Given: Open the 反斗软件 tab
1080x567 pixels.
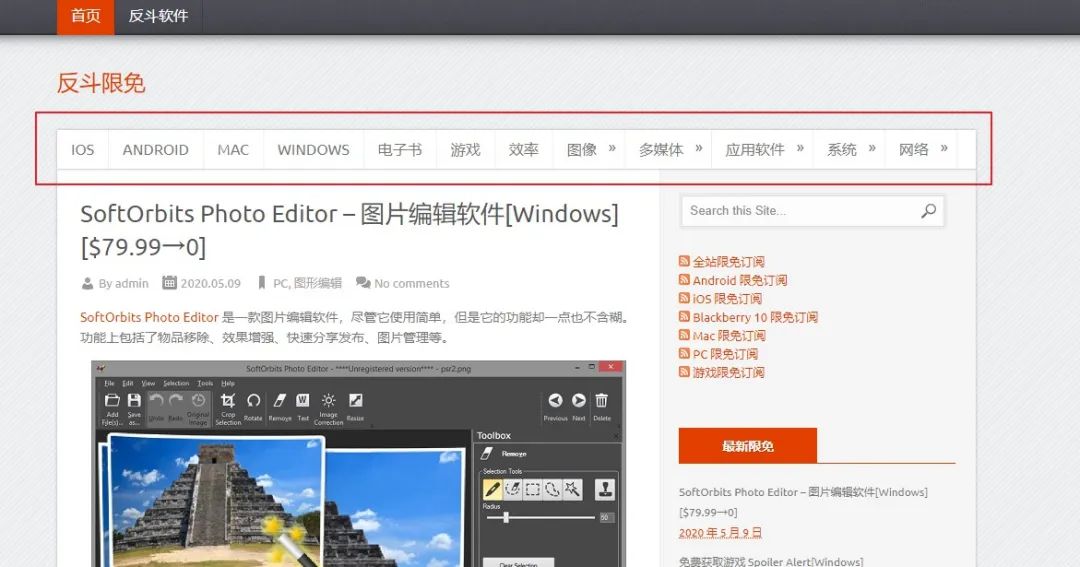Looking at the screenshot, I should pyautogui.click(x=158, y=16).
